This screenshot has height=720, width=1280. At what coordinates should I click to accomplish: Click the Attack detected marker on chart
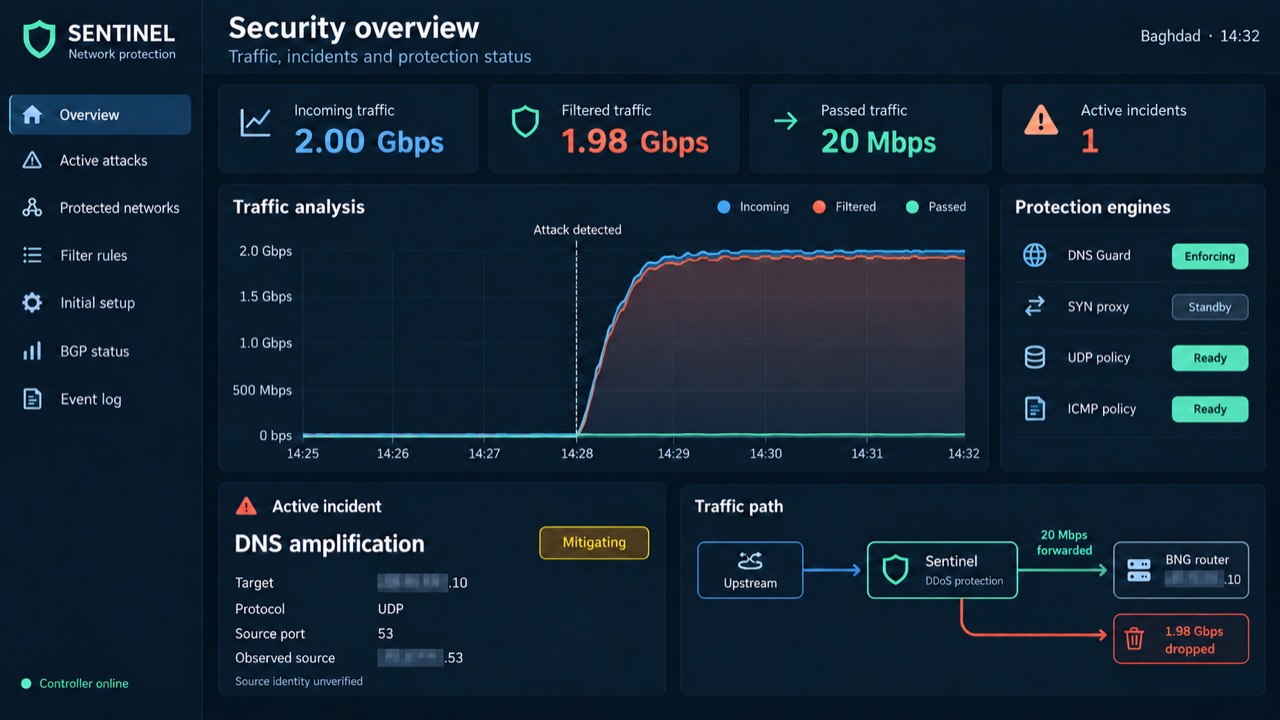[577, 230]
